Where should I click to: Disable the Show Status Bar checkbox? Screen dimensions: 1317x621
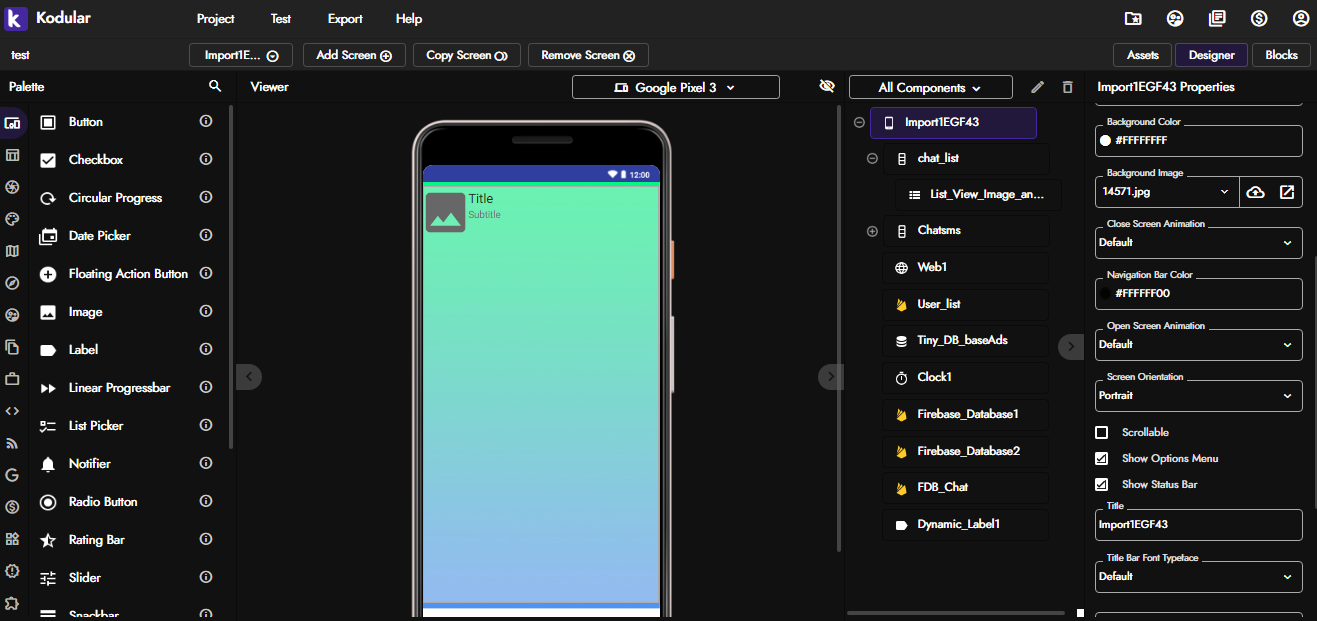click(x=1102, y=485)
